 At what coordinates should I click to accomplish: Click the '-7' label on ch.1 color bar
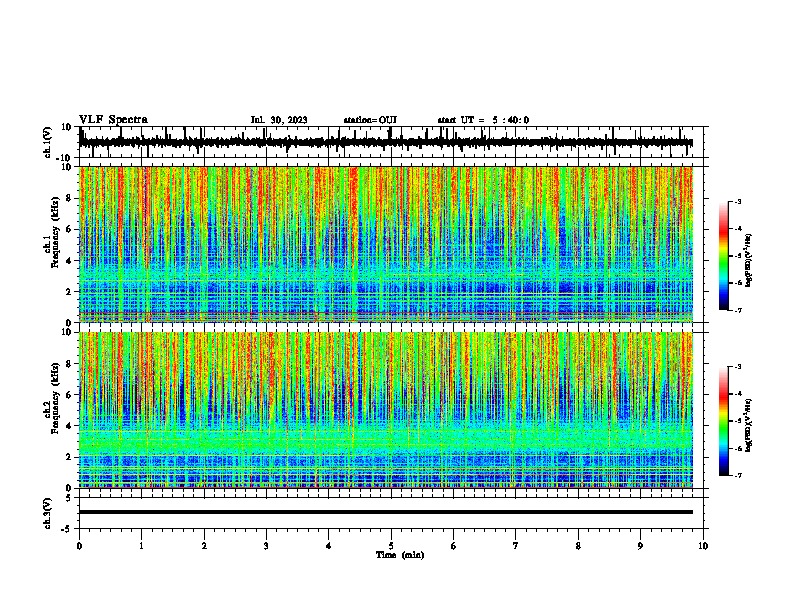(738, 311)
